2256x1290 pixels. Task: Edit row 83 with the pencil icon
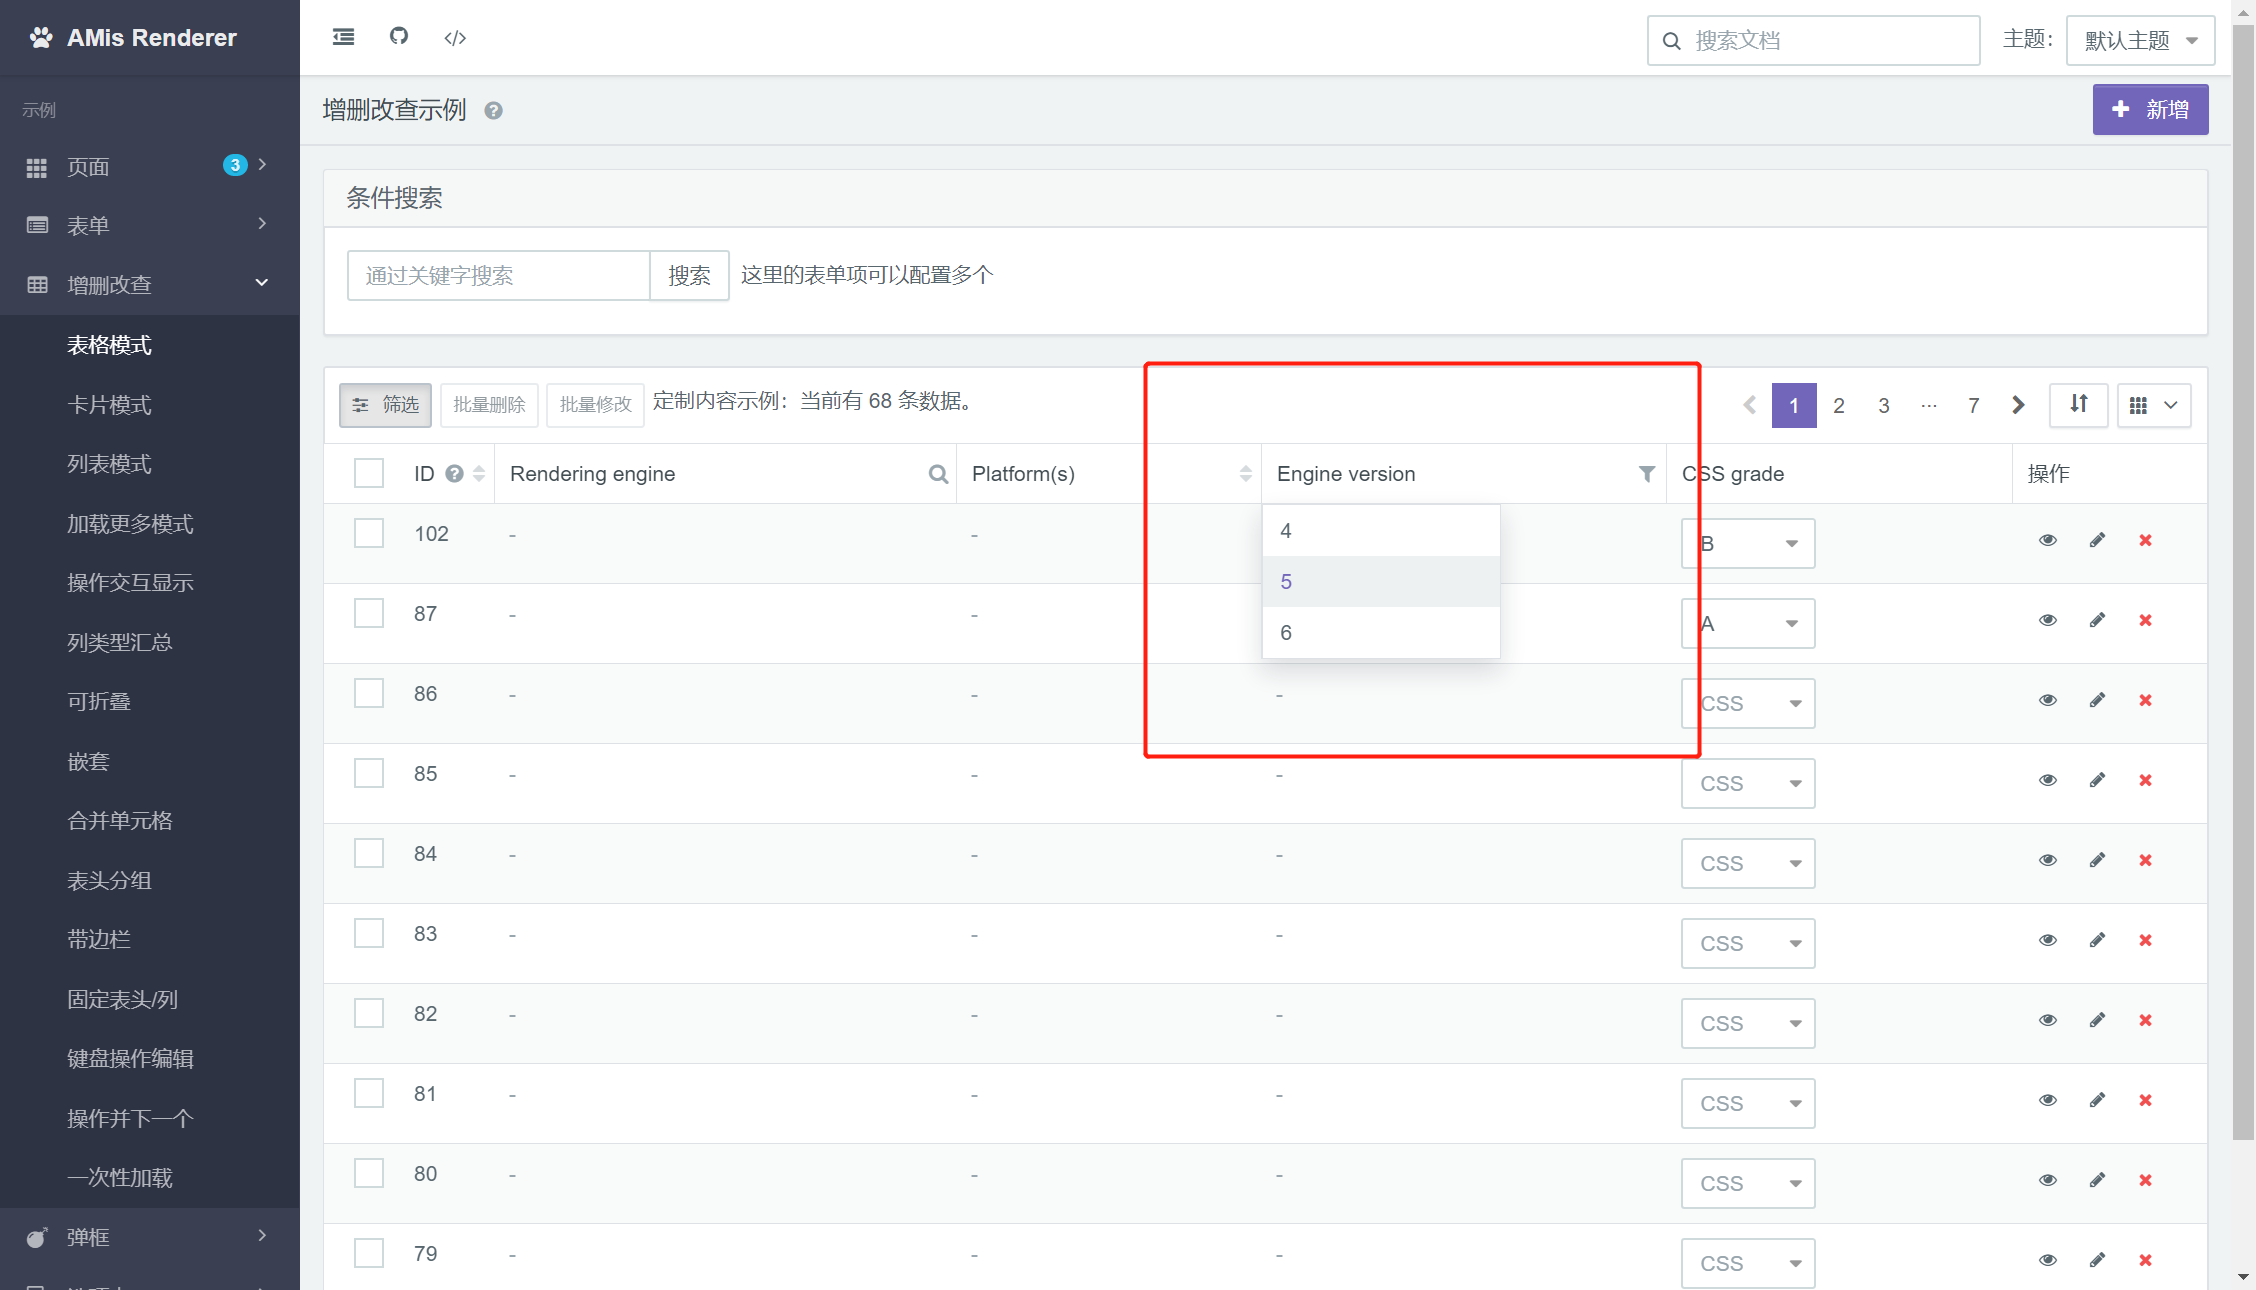pos(2097,940)
